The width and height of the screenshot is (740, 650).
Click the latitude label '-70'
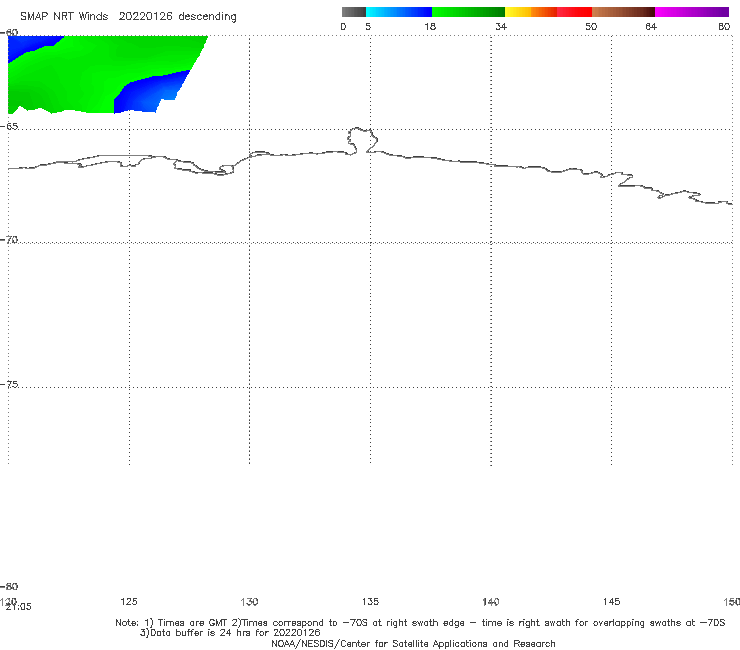(x=9, y=240)
